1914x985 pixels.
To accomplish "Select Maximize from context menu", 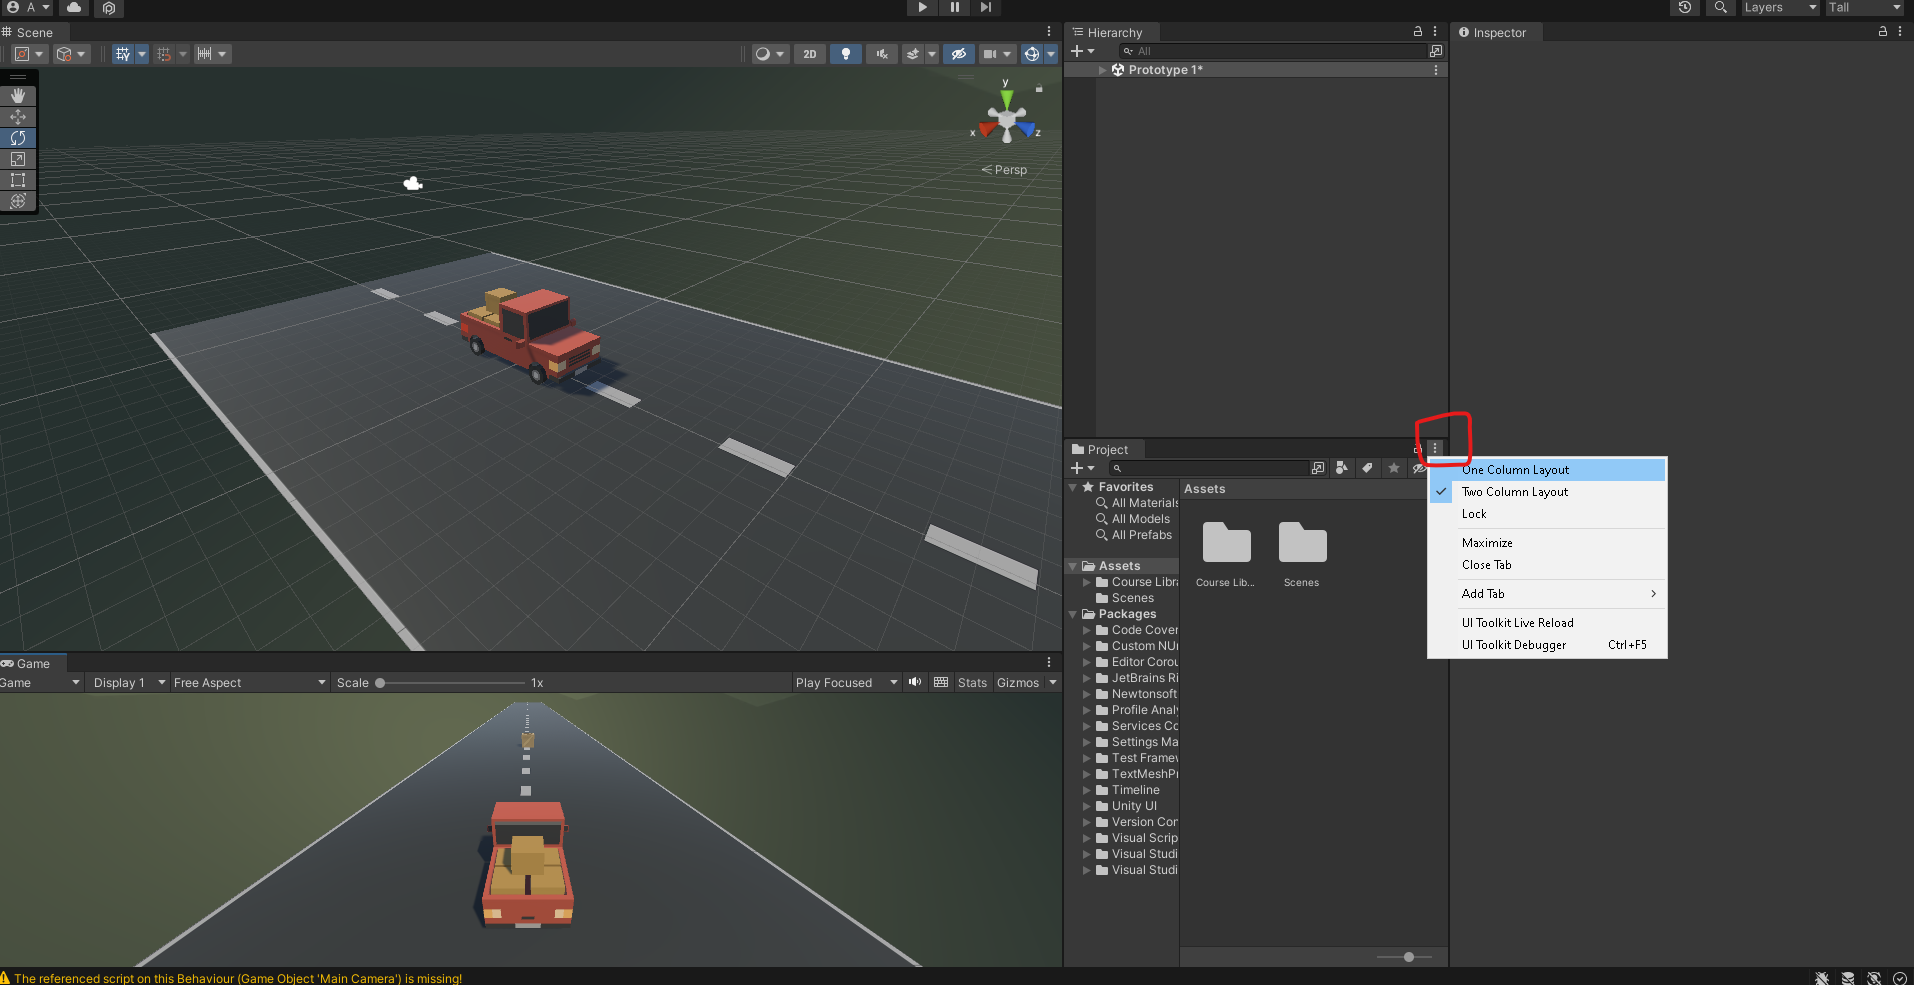I will coord(1547,543).
